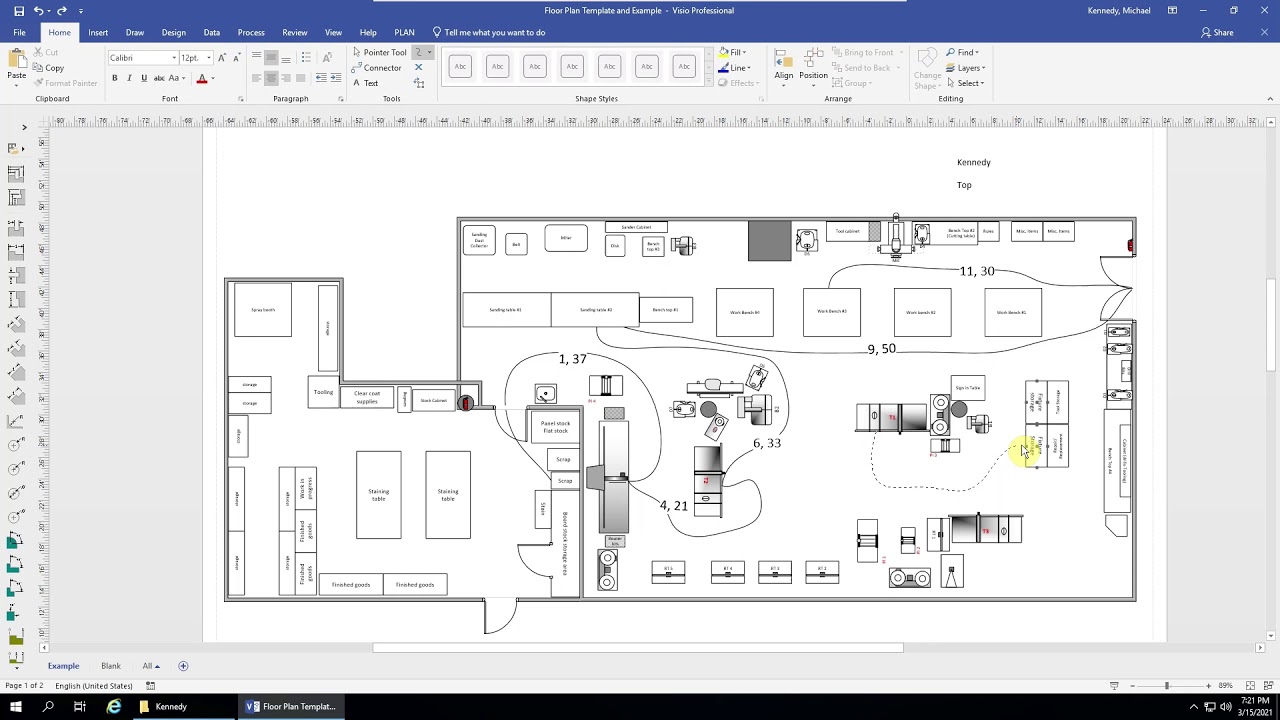This screenshot has width=1280, height=720.
Task: Open Internet Explorer from taskbar
Action: (114, 706)
